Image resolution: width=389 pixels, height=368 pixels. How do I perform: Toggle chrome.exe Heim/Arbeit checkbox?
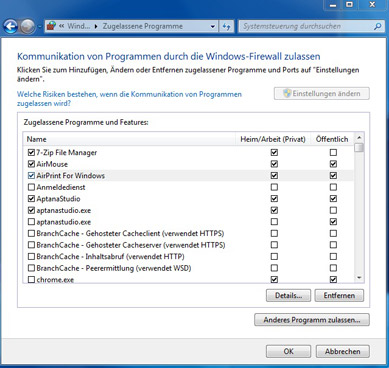(x=274, y=280)
